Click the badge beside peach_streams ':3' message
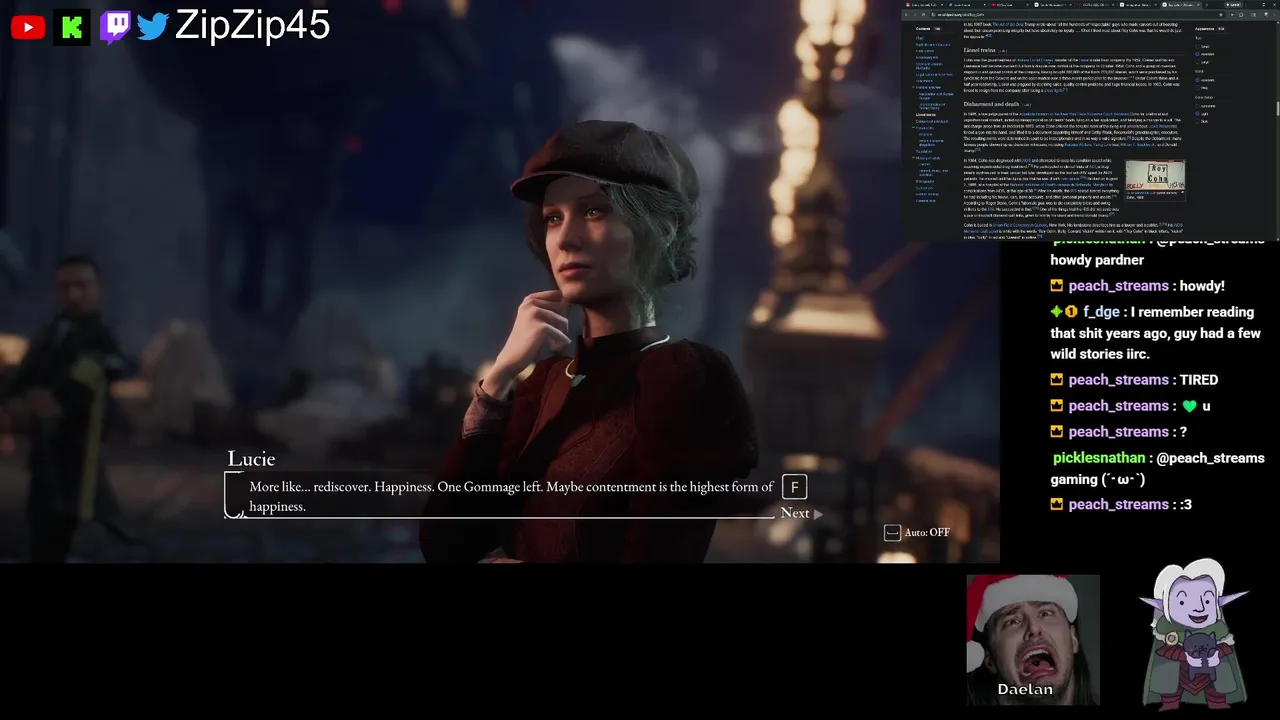Viewport: 1280px width, 720px height. pyautogui.click(x=1057, y=505)
